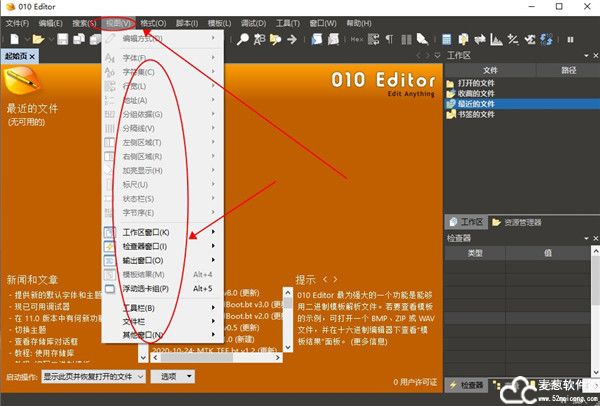Open the 教程: 使用存储库 news link

click(x=44, y=353)
